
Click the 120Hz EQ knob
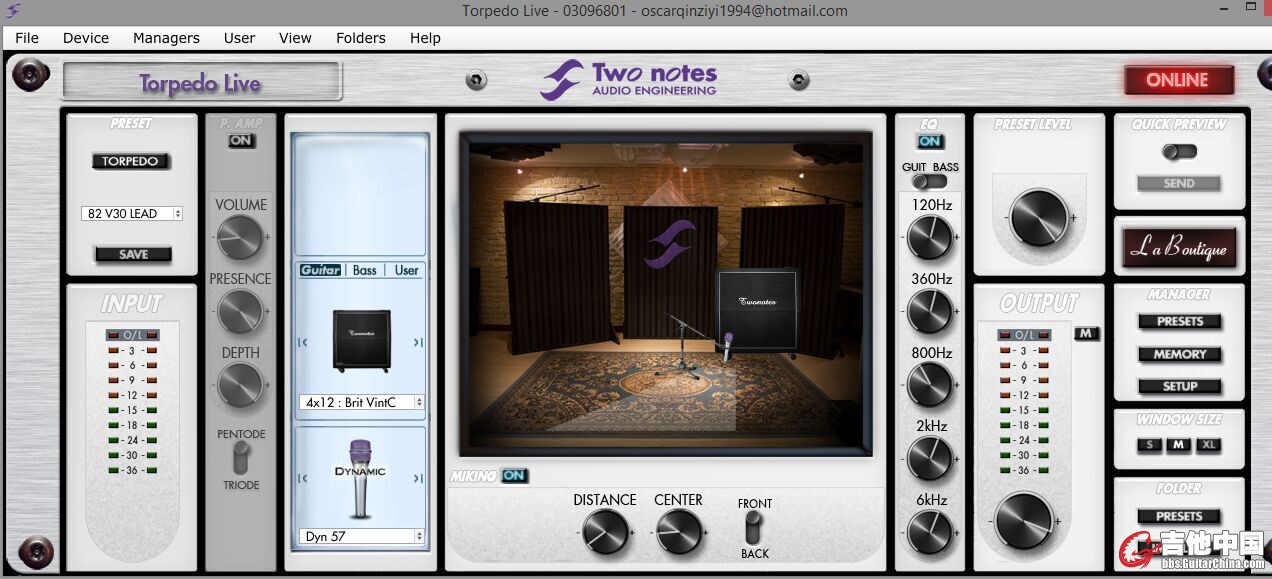(x=930, y=237)
